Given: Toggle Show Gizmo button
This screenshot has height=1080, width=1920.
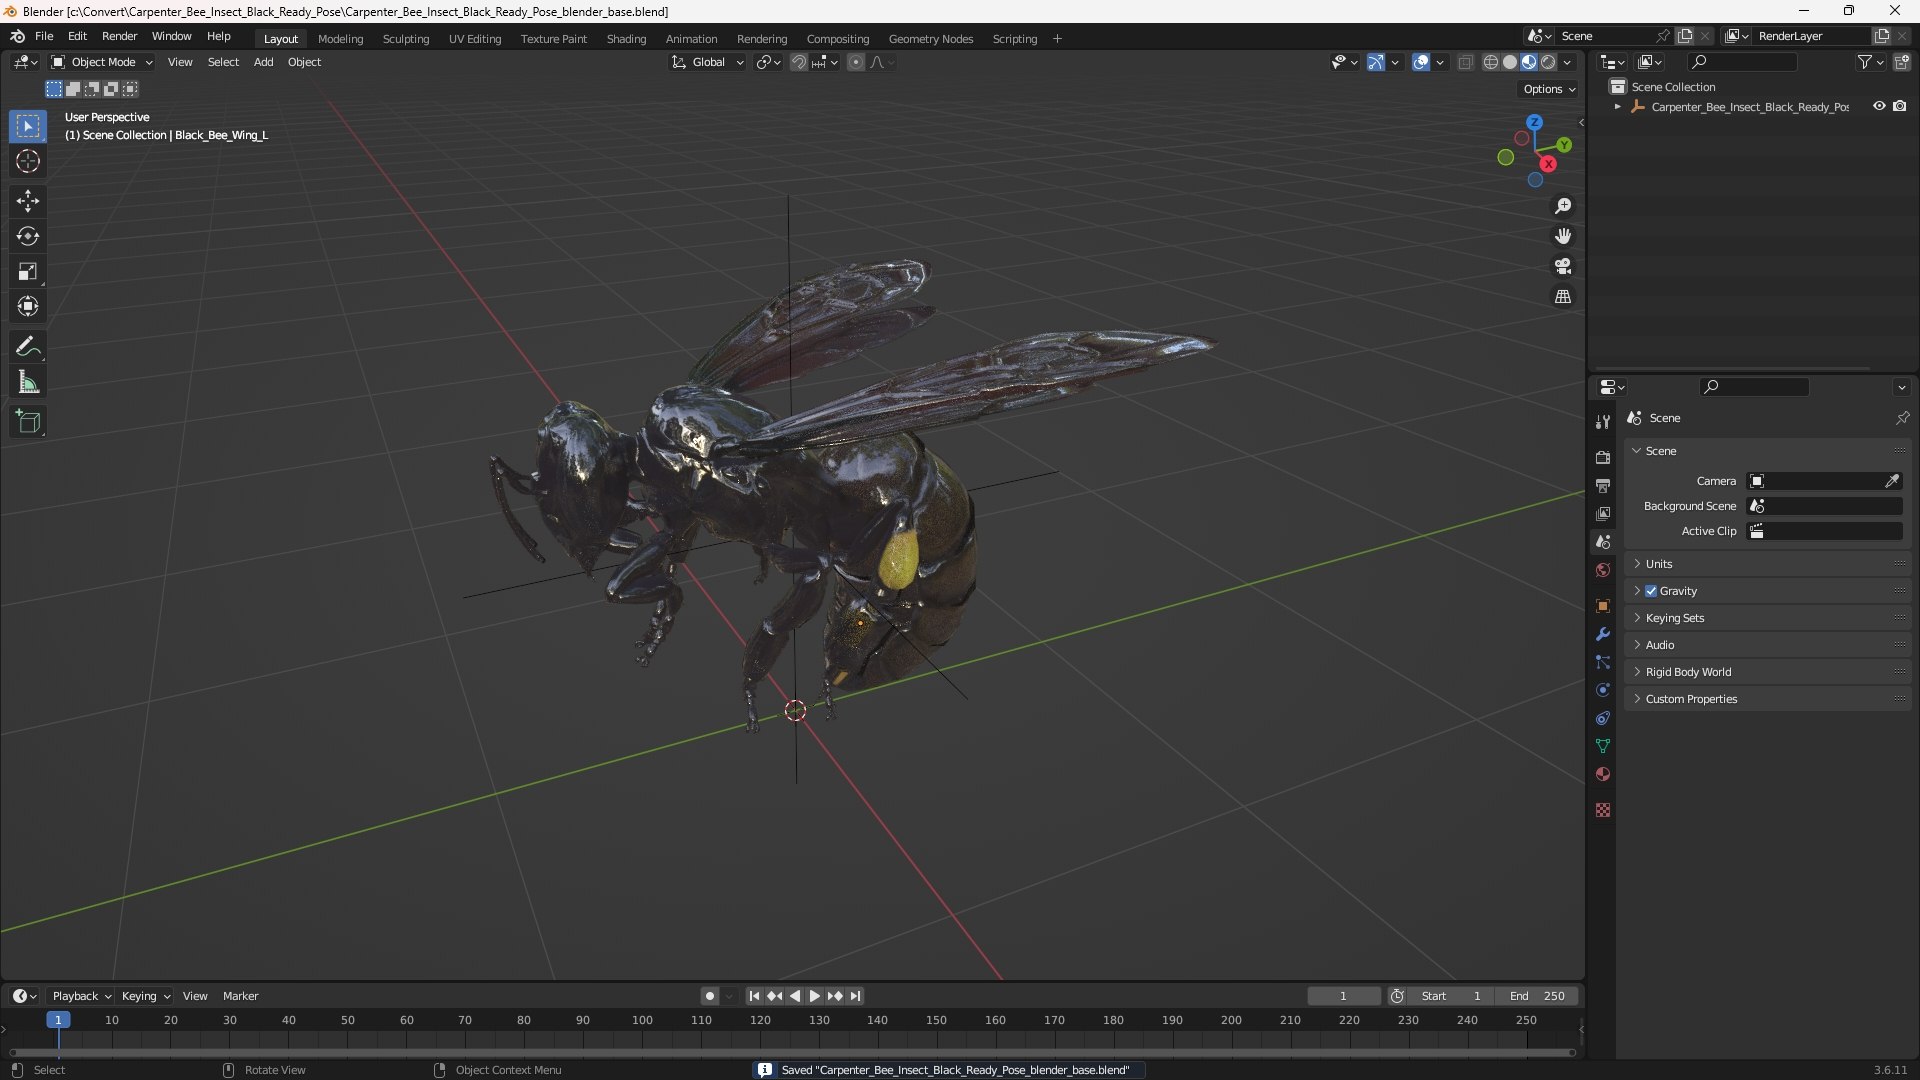Looking at the screenshot, I should point(1376,62).
